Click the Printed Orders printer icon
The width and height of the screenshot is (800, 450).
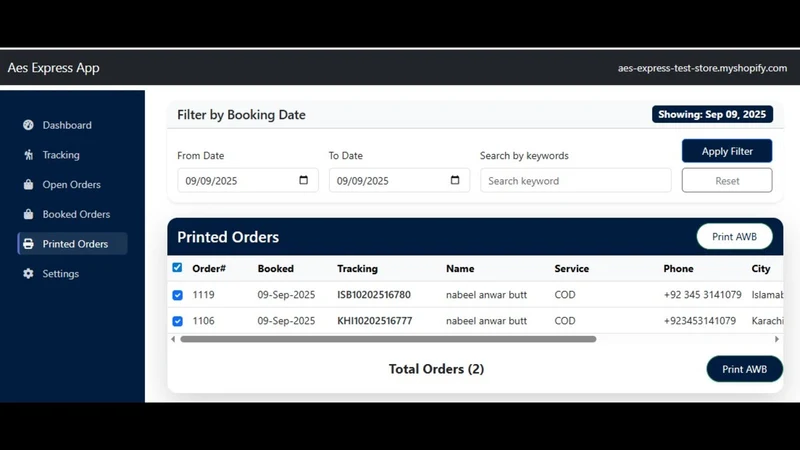click(x=28, y=244)
